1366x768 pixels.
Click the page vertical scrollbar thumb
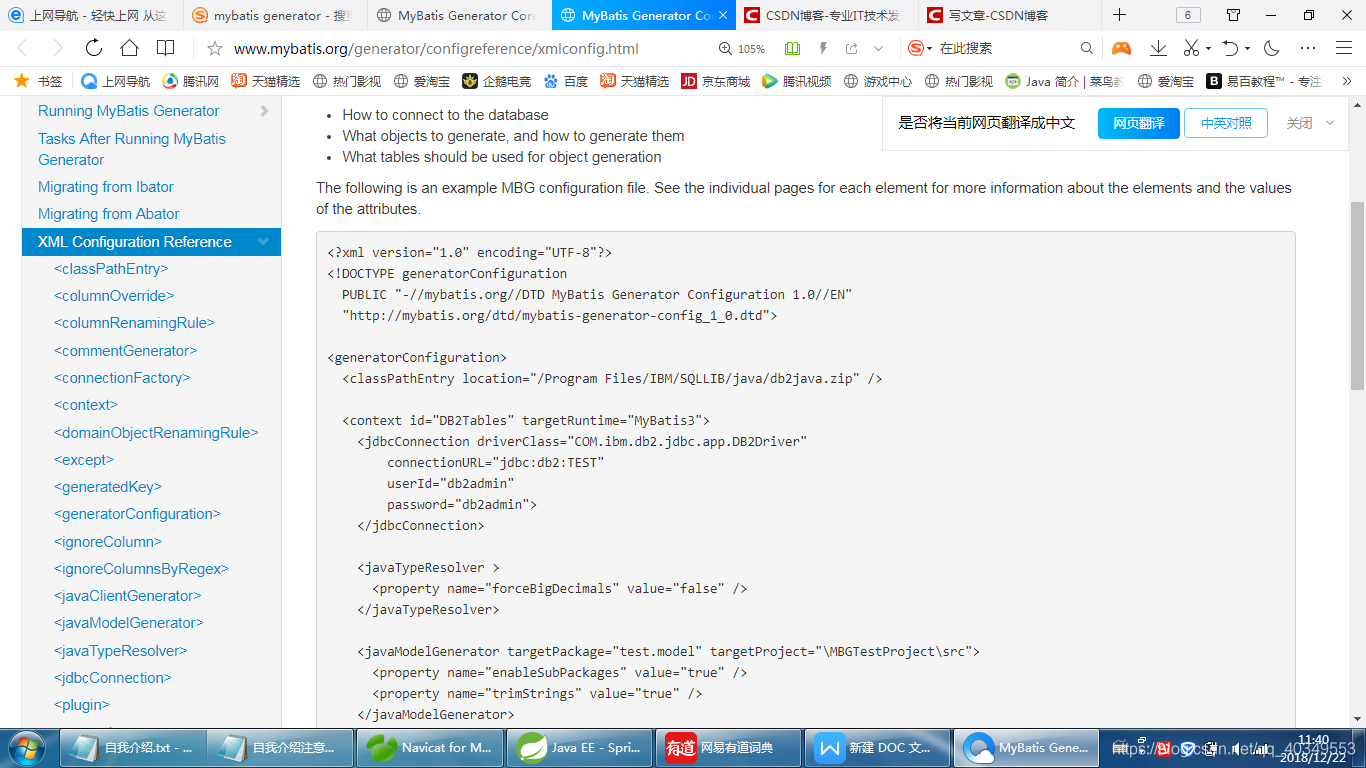[1357, 295]
